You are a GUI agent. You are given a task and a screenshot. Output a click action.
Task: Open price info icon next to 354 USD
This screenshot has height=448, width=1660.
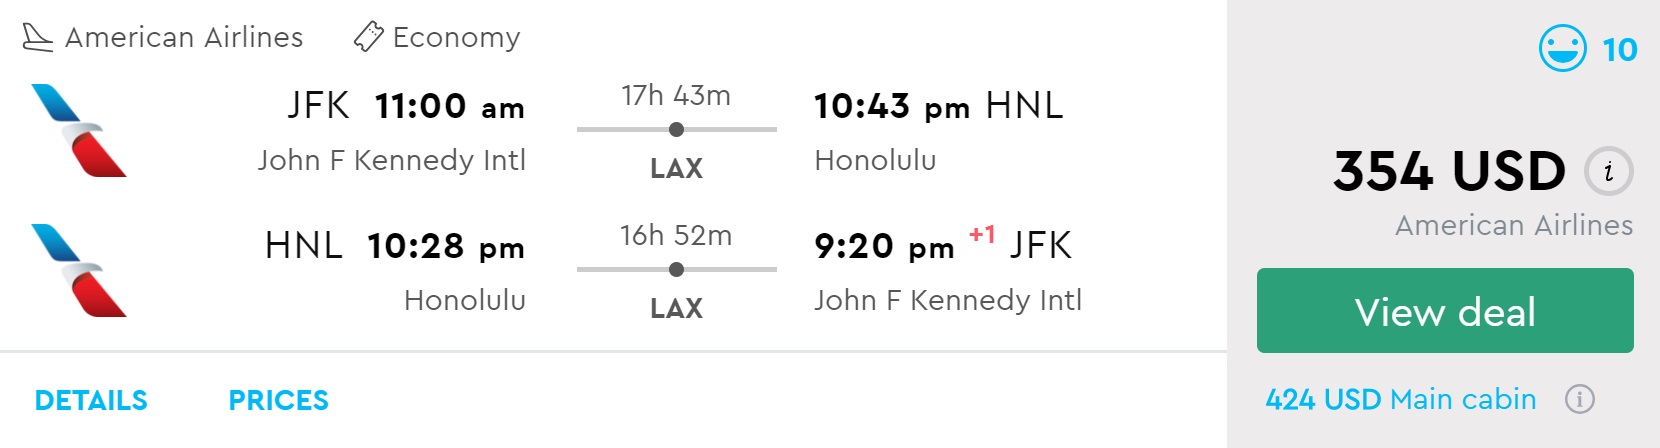tap(1608, 171)
